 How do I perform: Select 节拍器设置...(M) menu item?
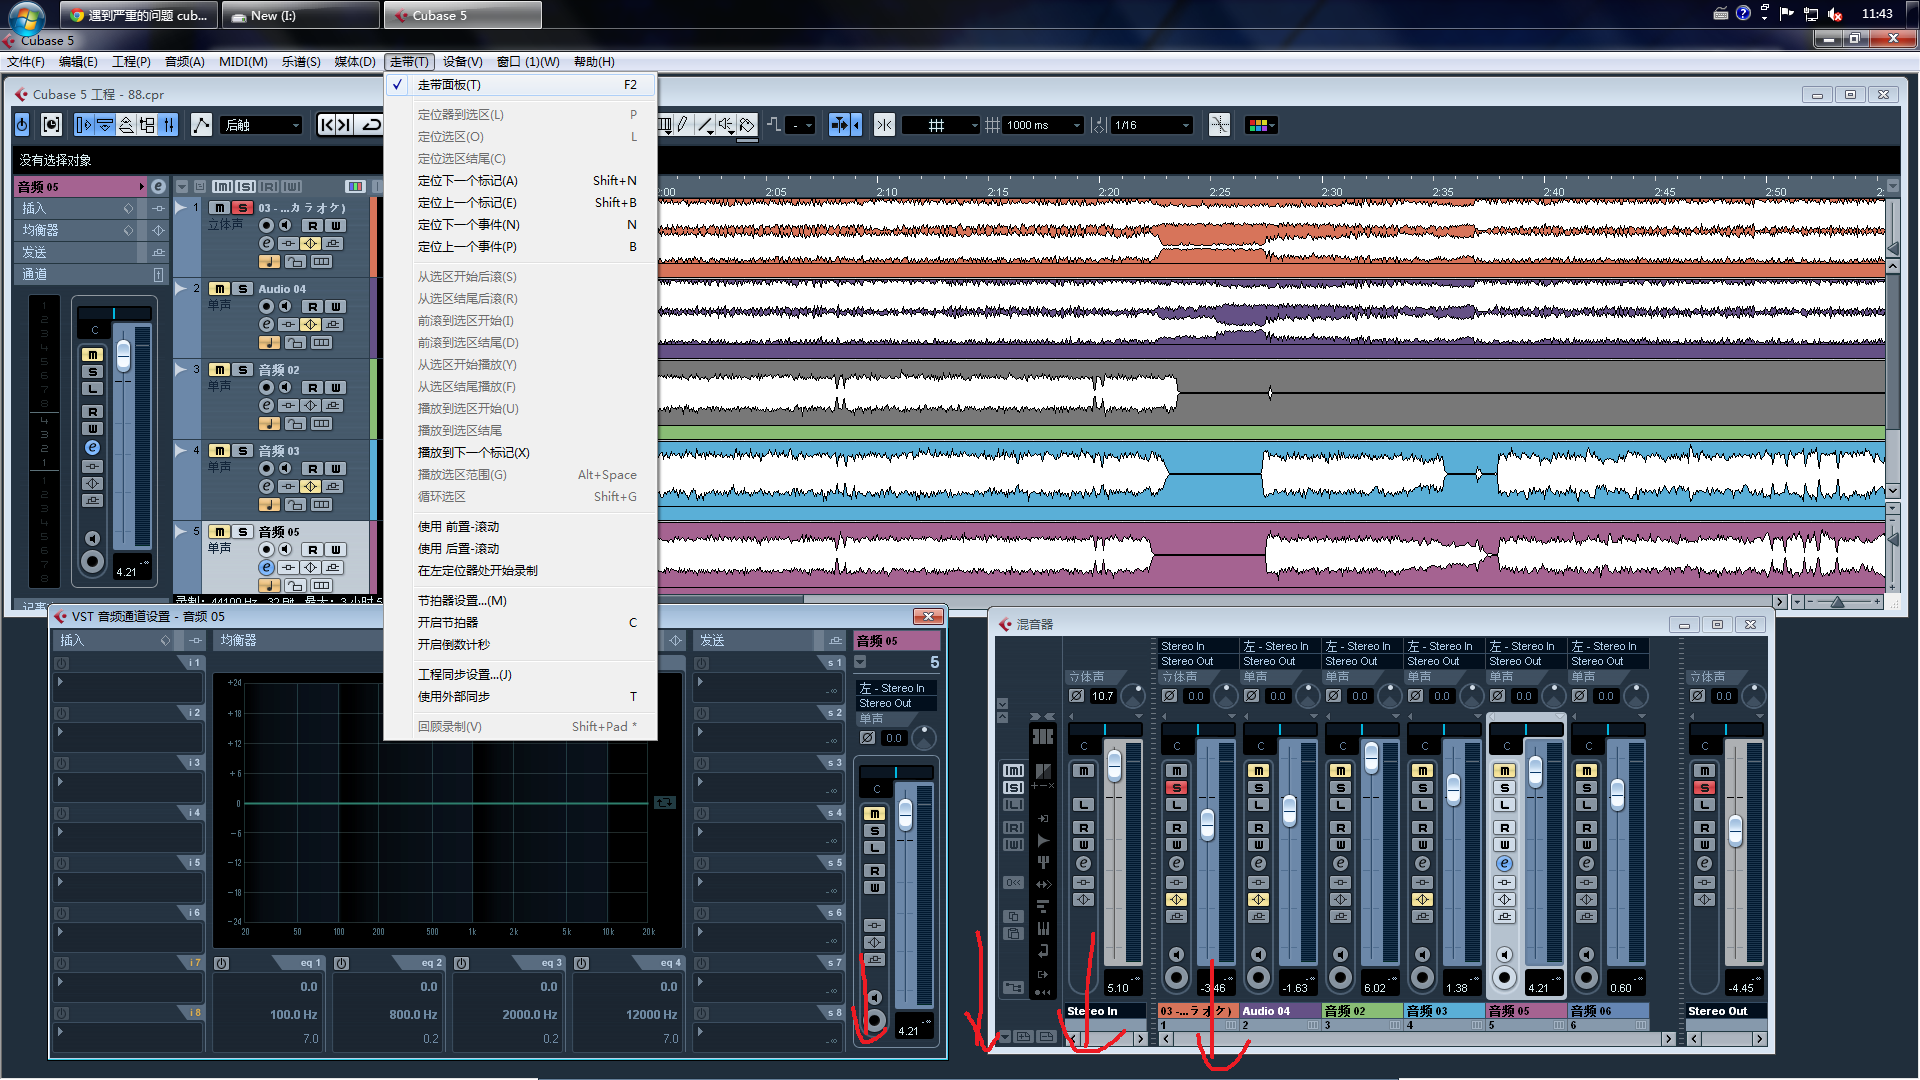(x=462, y=601)
